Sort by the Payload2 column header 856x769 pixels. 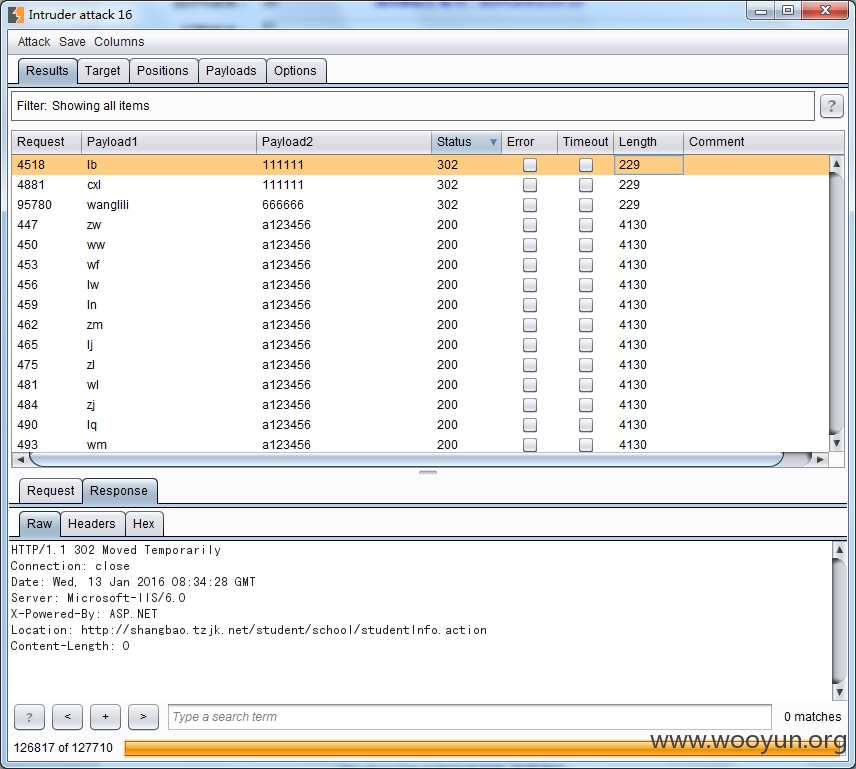344,142
